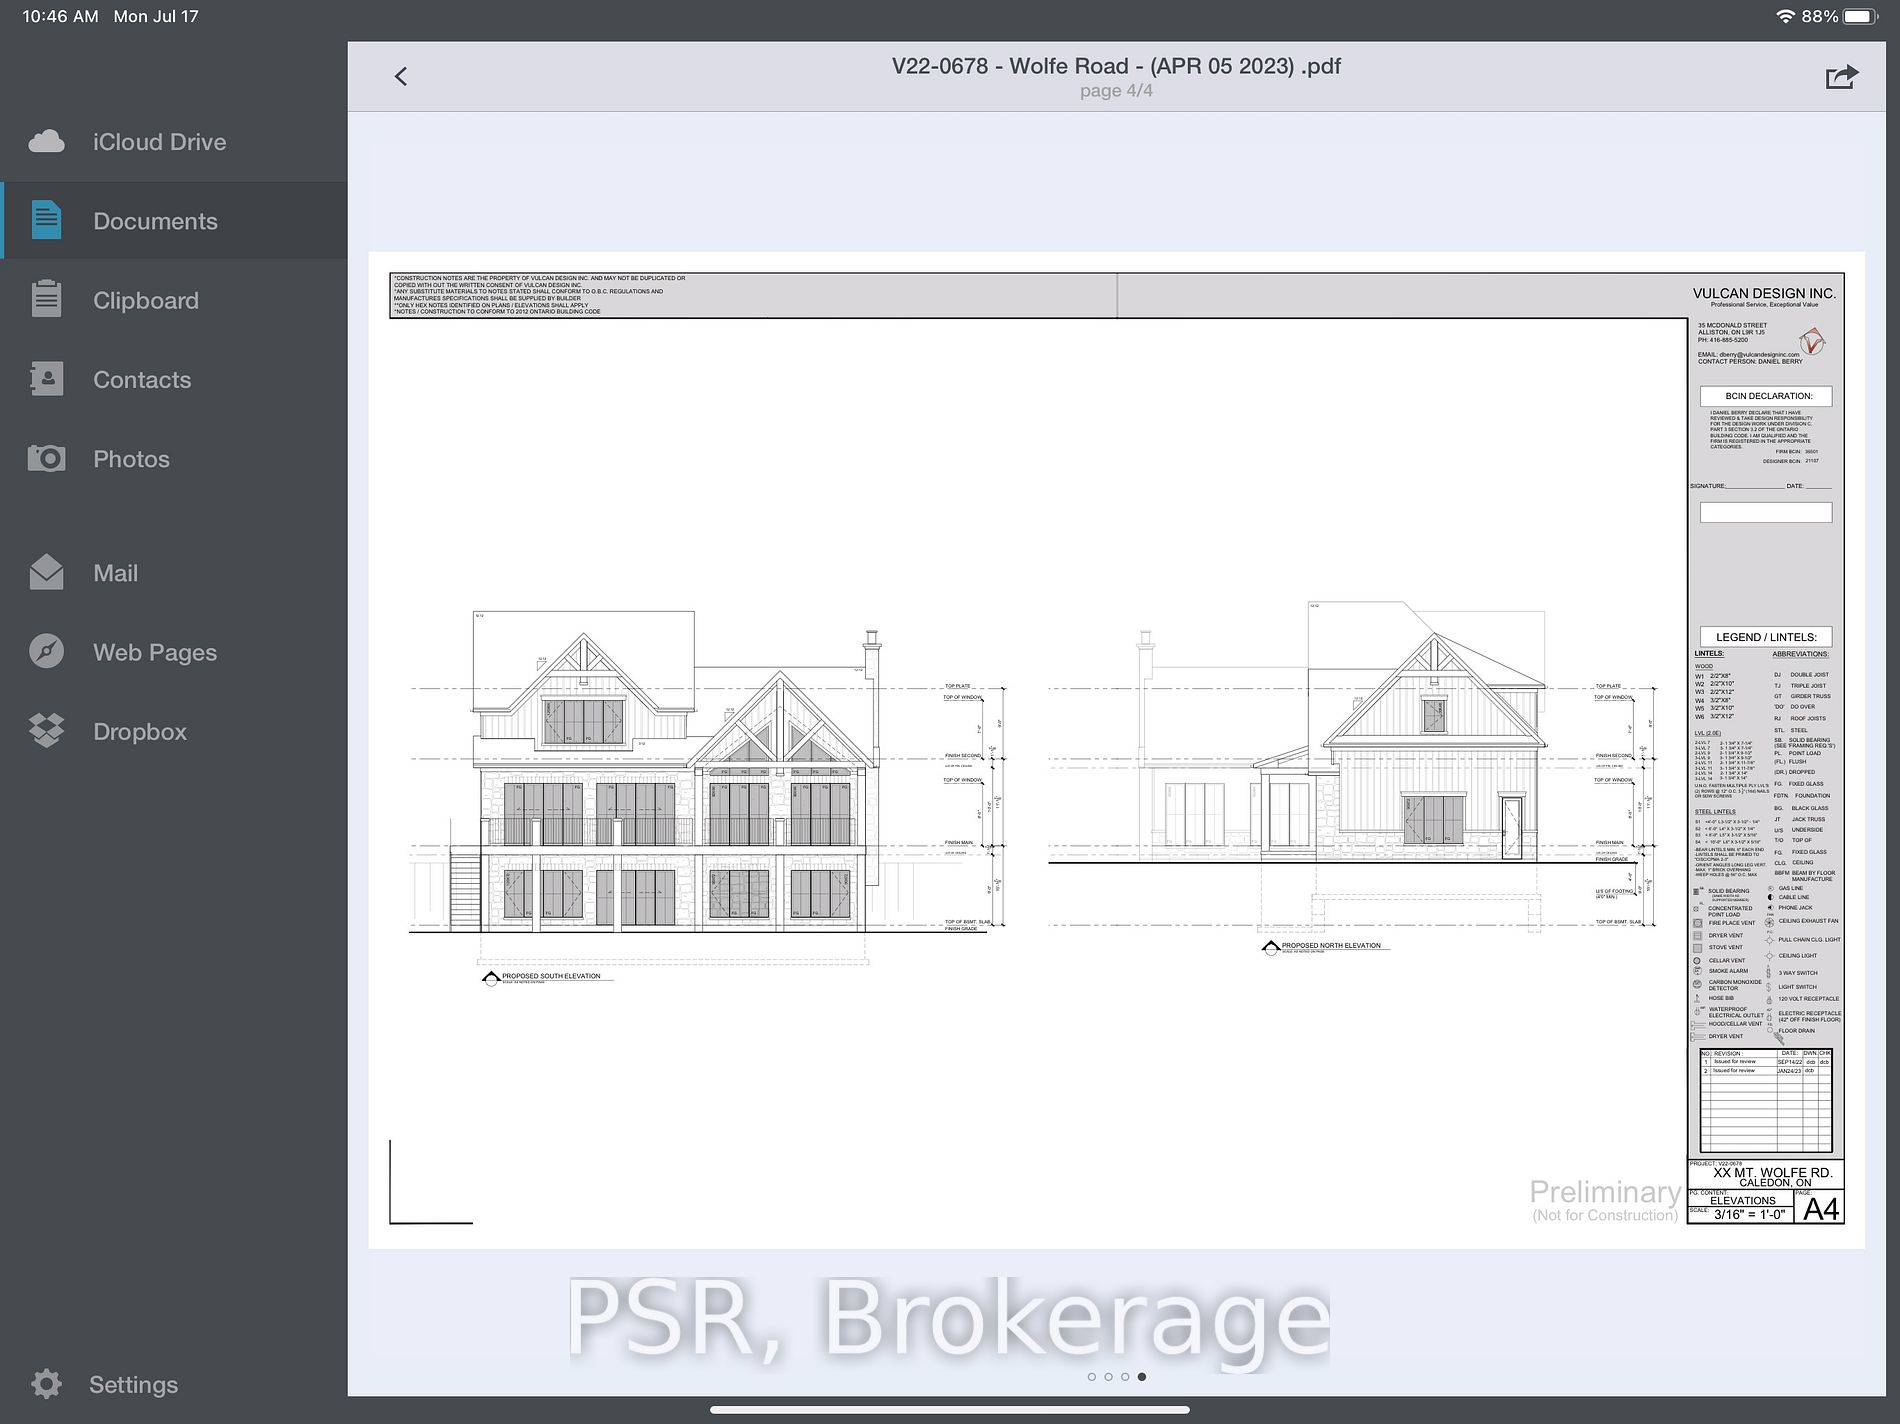This screenshot has height=1424, width=1900.
Task: Open Settings label in sidebar
Action: click(133, 1384)
